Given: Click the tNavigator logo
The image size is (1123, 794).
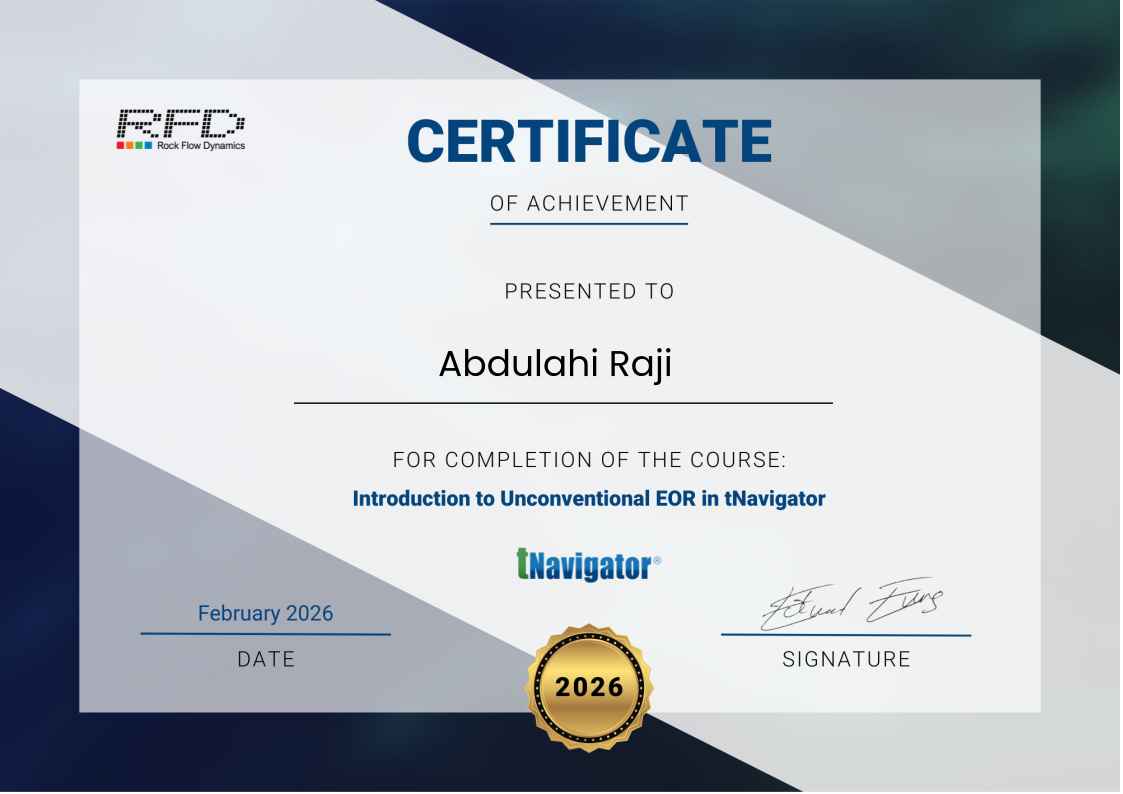Looking at the screenshot, I should [x=584, y=565].
